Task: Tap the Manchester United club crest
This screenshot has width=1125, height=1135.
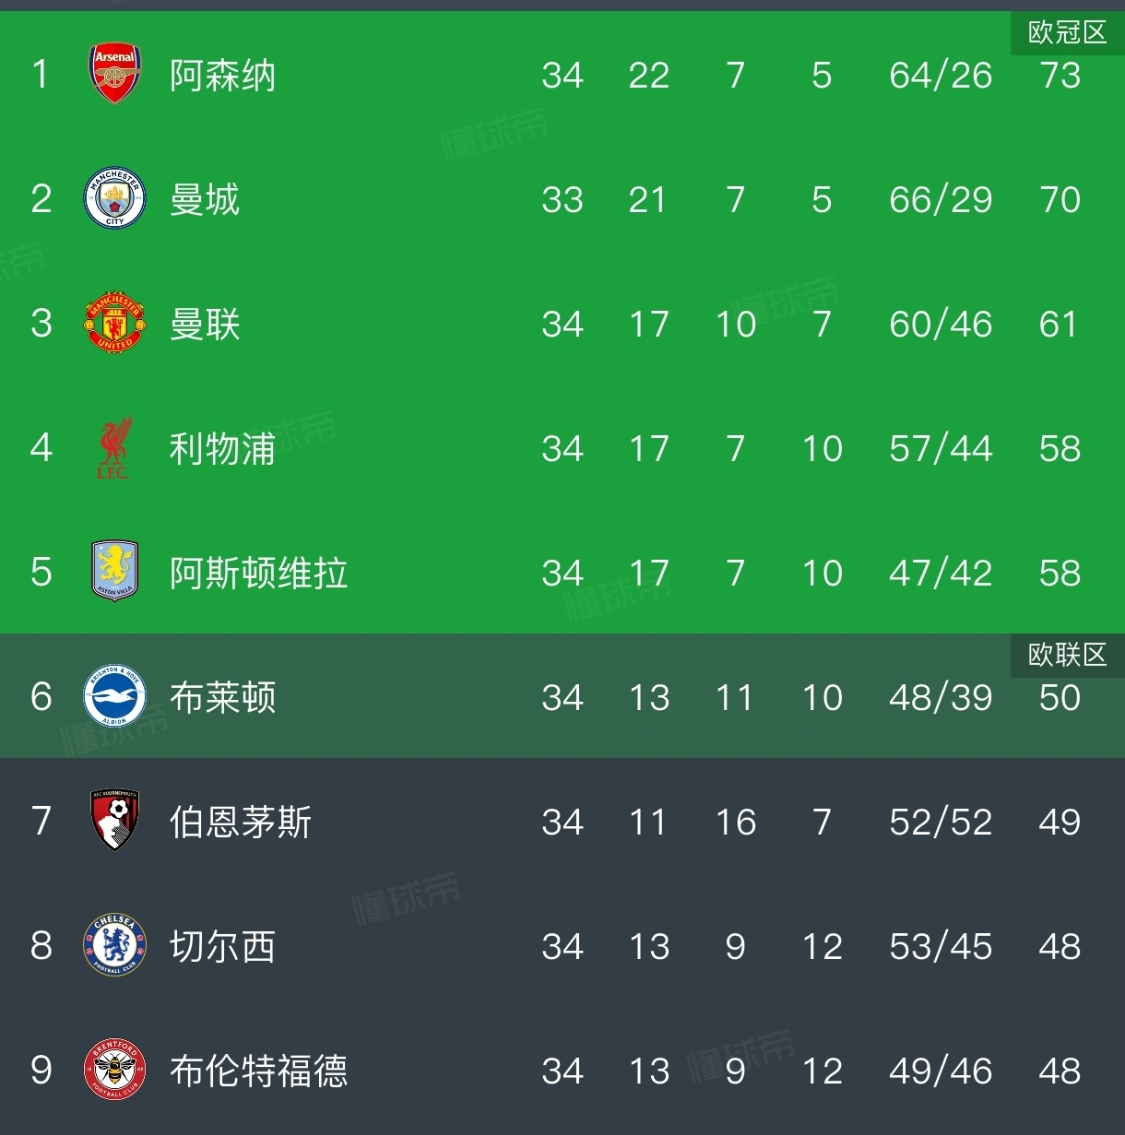Action: (x=115, y=323)
